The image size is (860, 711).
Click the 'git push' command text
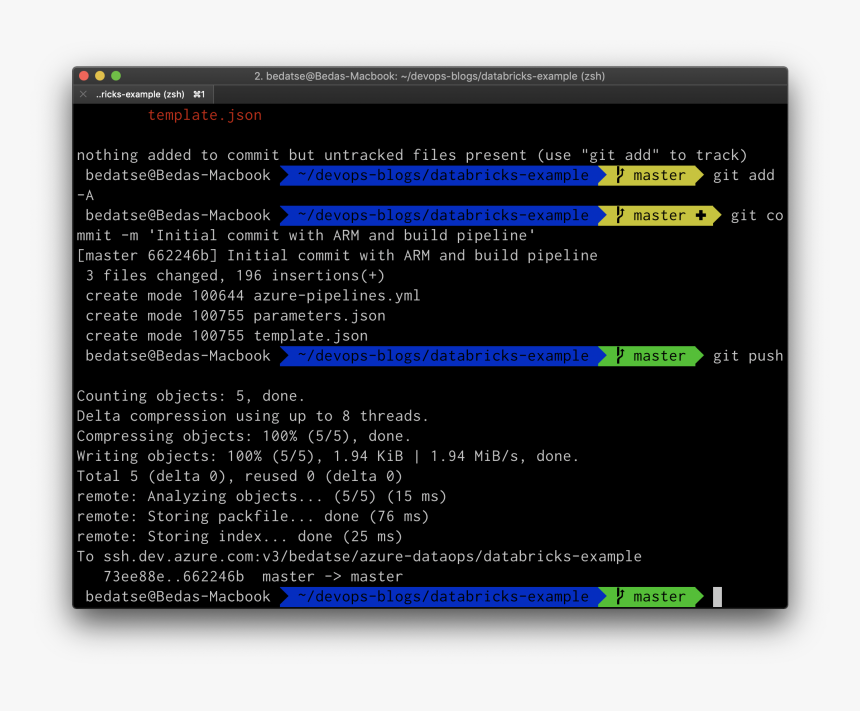pos(748,356)
